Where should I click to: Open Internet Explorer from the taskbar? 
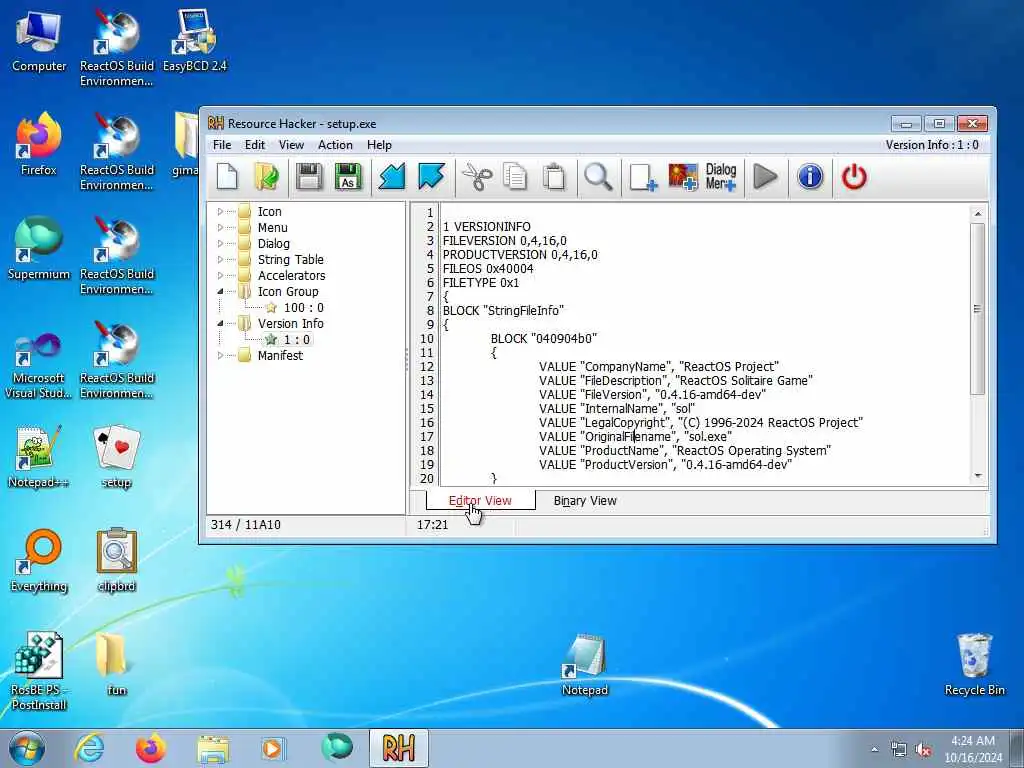89,748
